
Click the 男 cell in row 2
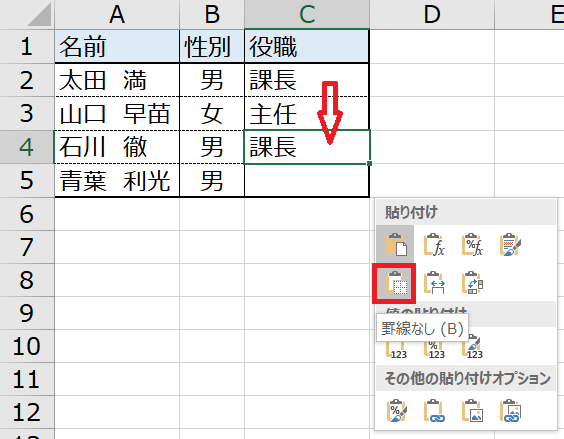pyautogui.click(x=212, y=80)
